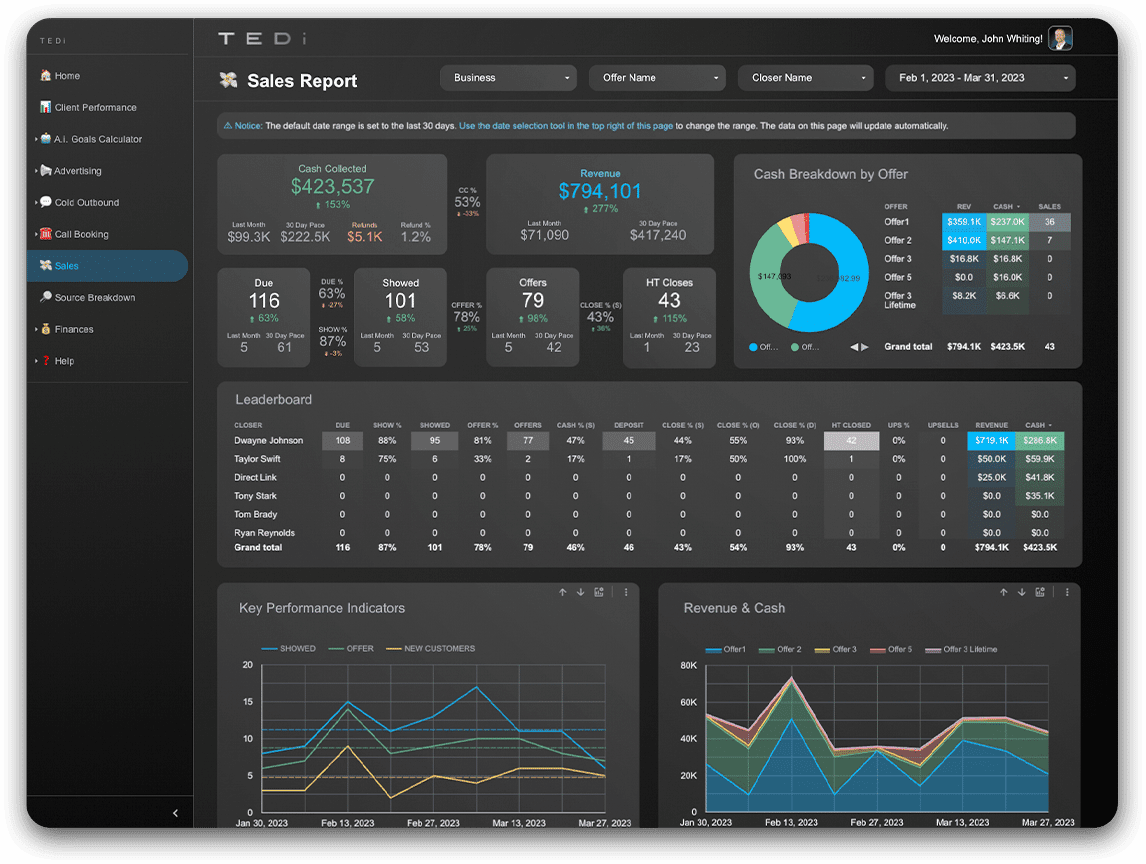Click the Cash Collected $423,537 value
The width and height of the screenshot is (1146, 864).
pyautogui.click(x=333, y=186)
